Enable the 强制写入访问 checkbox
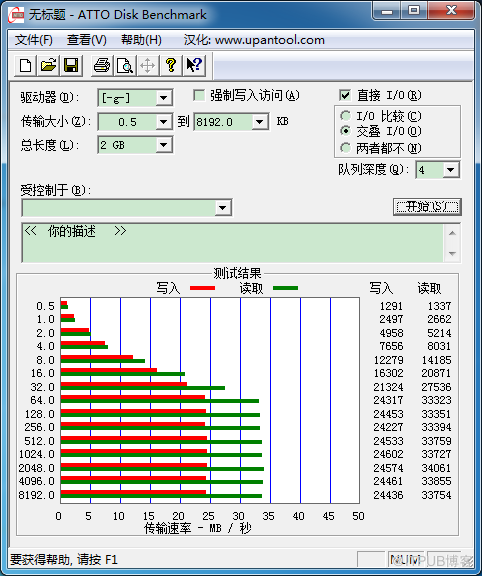 pos(199,96)
